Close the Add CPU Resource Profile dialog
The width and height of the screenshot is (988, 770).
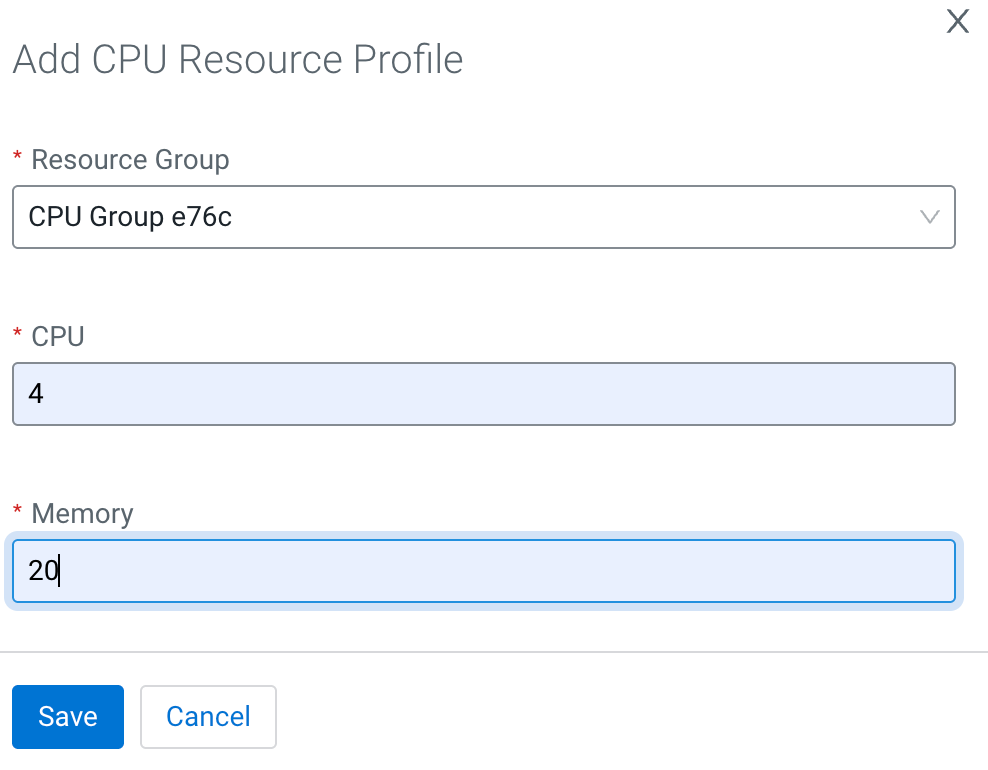point(957,22)
